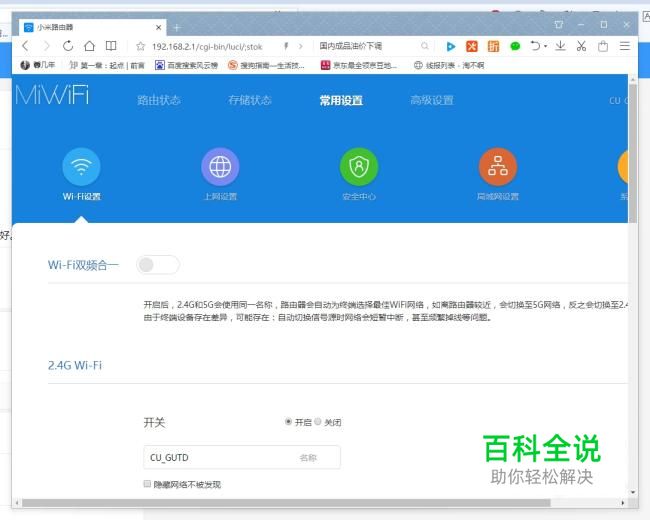The image size is (650, 520).
Task: Open the 搜狗指南 bookmark
Action: (267, 65)
